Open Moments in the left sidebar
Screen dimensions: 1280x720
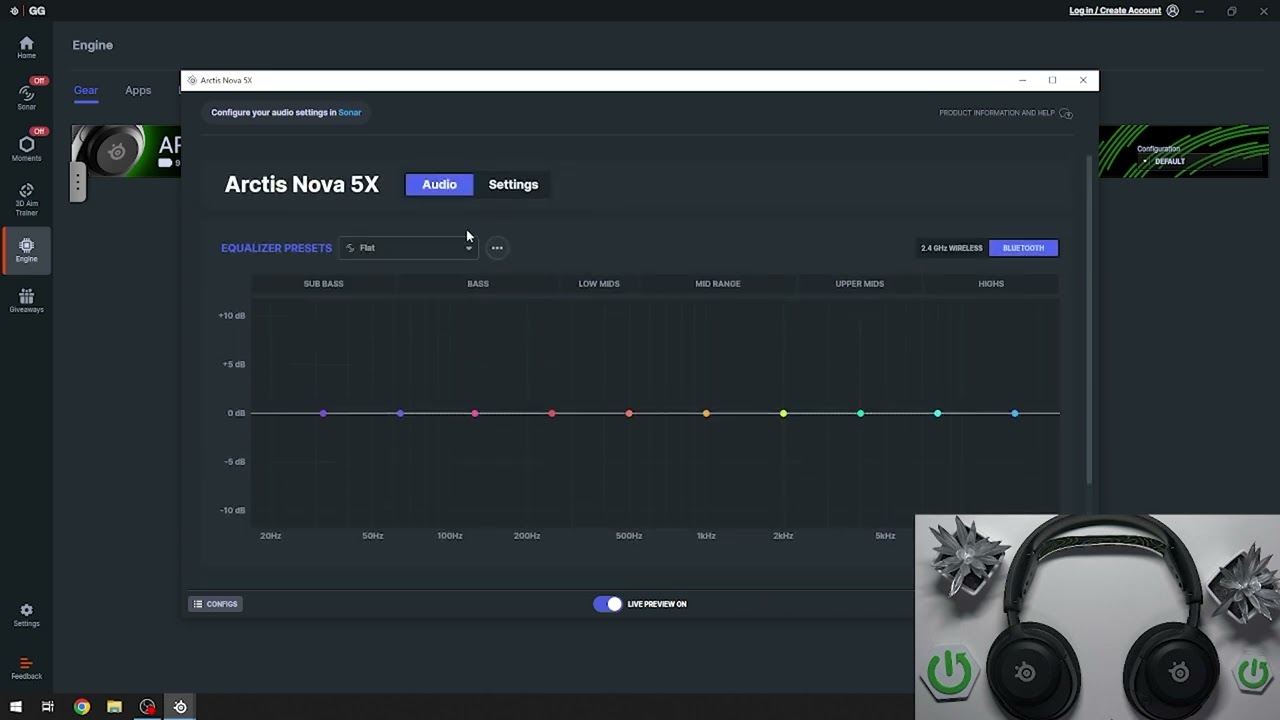(26, 148)
